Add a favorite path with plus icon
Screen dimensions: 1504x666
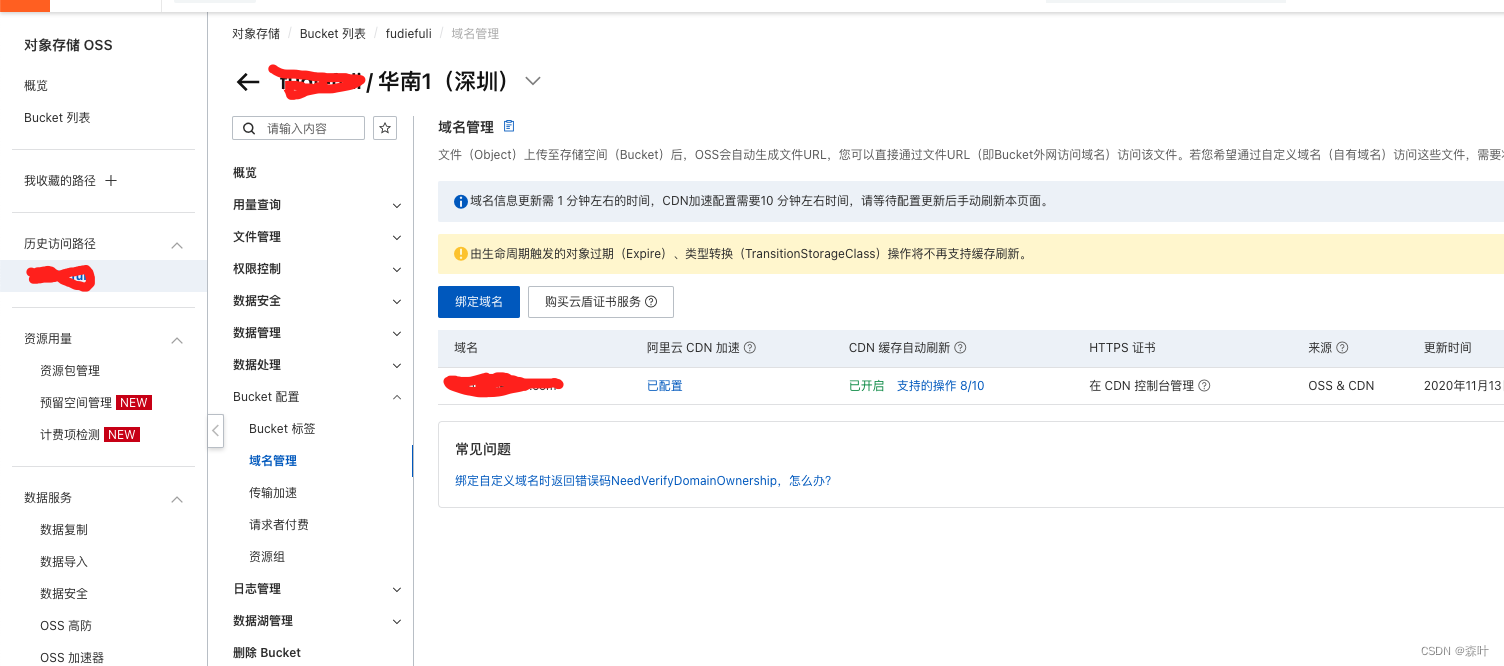click(x=111, y=181)
